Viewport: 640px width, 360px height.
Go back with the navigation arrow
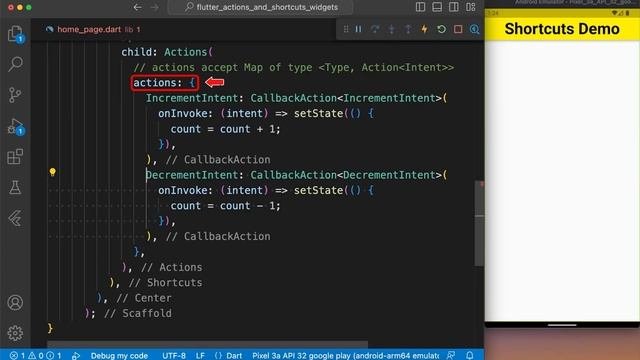pos(138,7)
